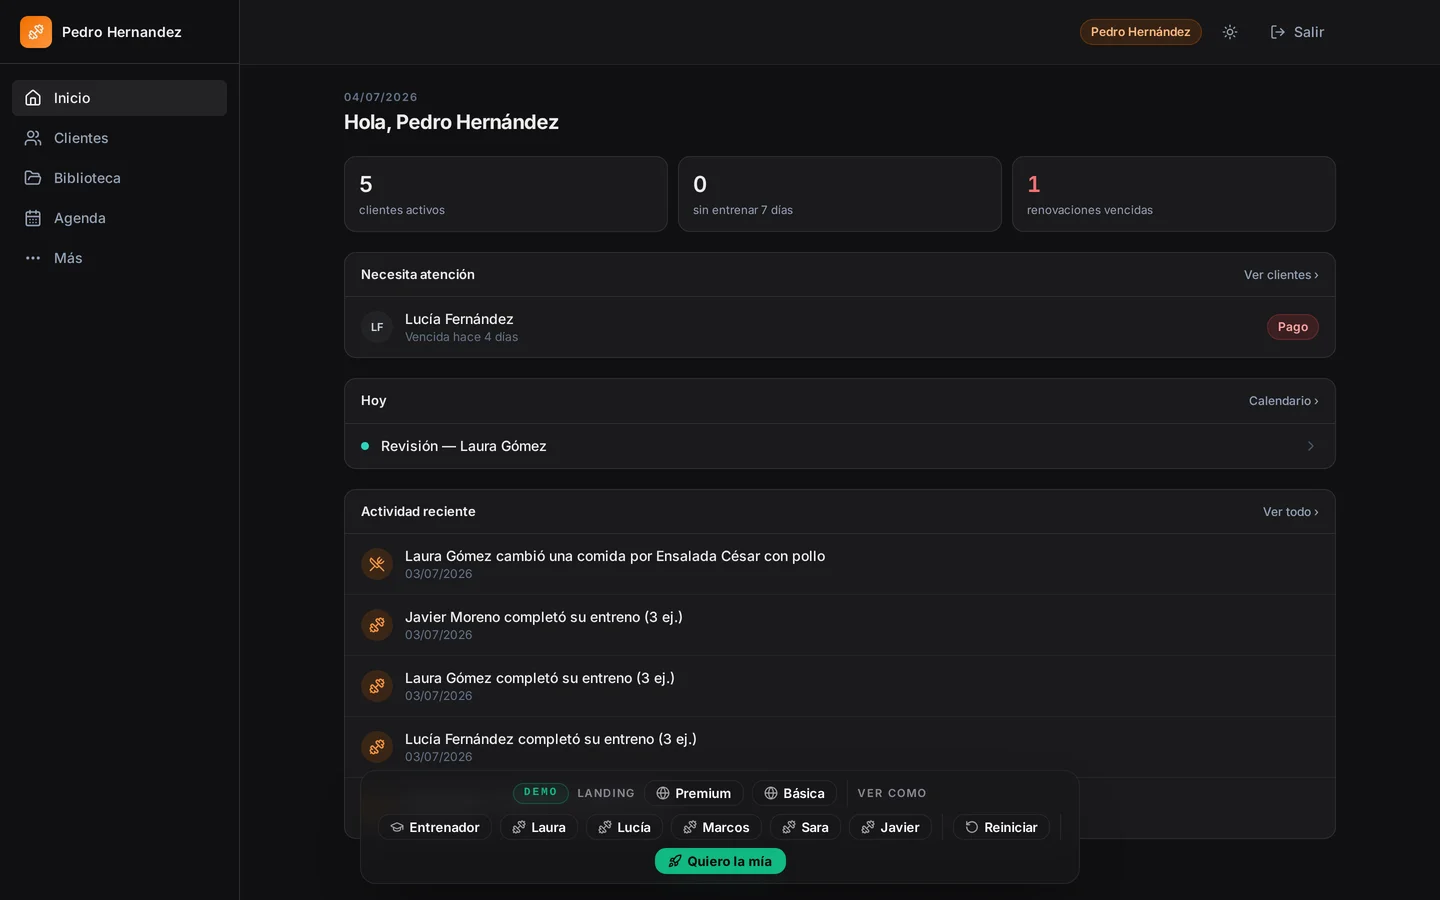Expand the Revisión row chevron
1440x900 pixels.
pos(1310,446)
